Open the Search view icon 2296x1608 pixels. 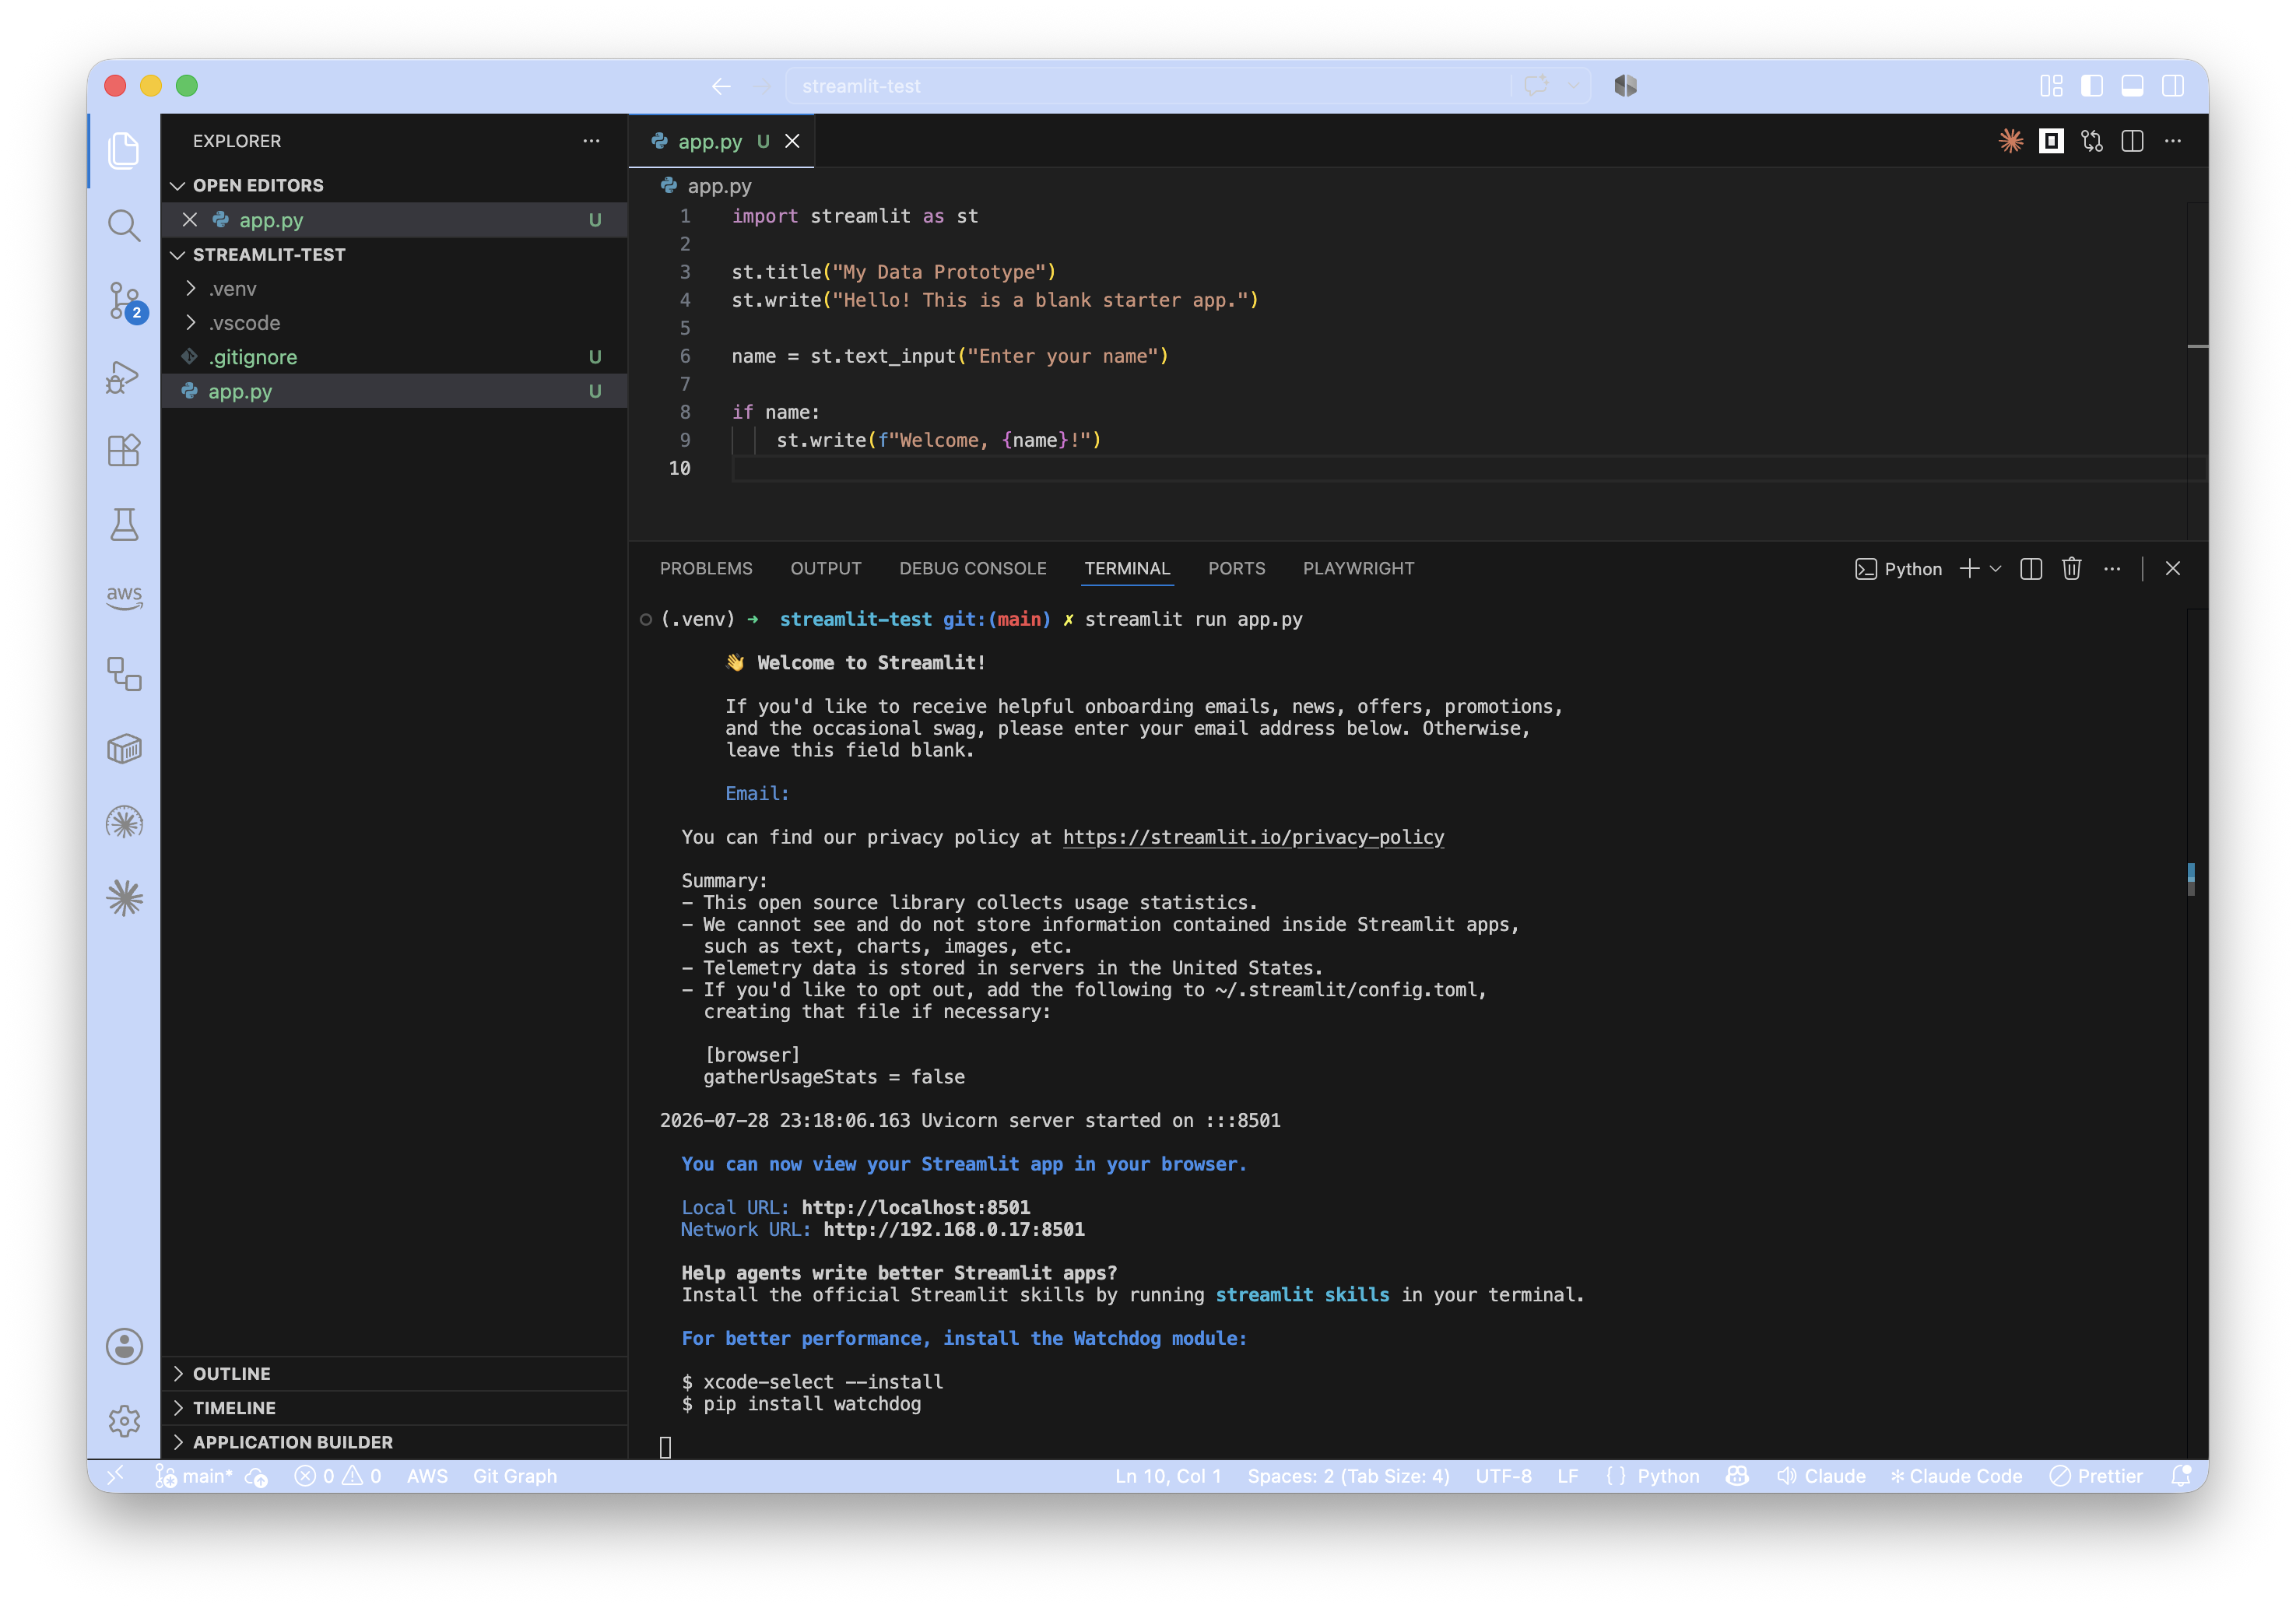pos(124,226)
